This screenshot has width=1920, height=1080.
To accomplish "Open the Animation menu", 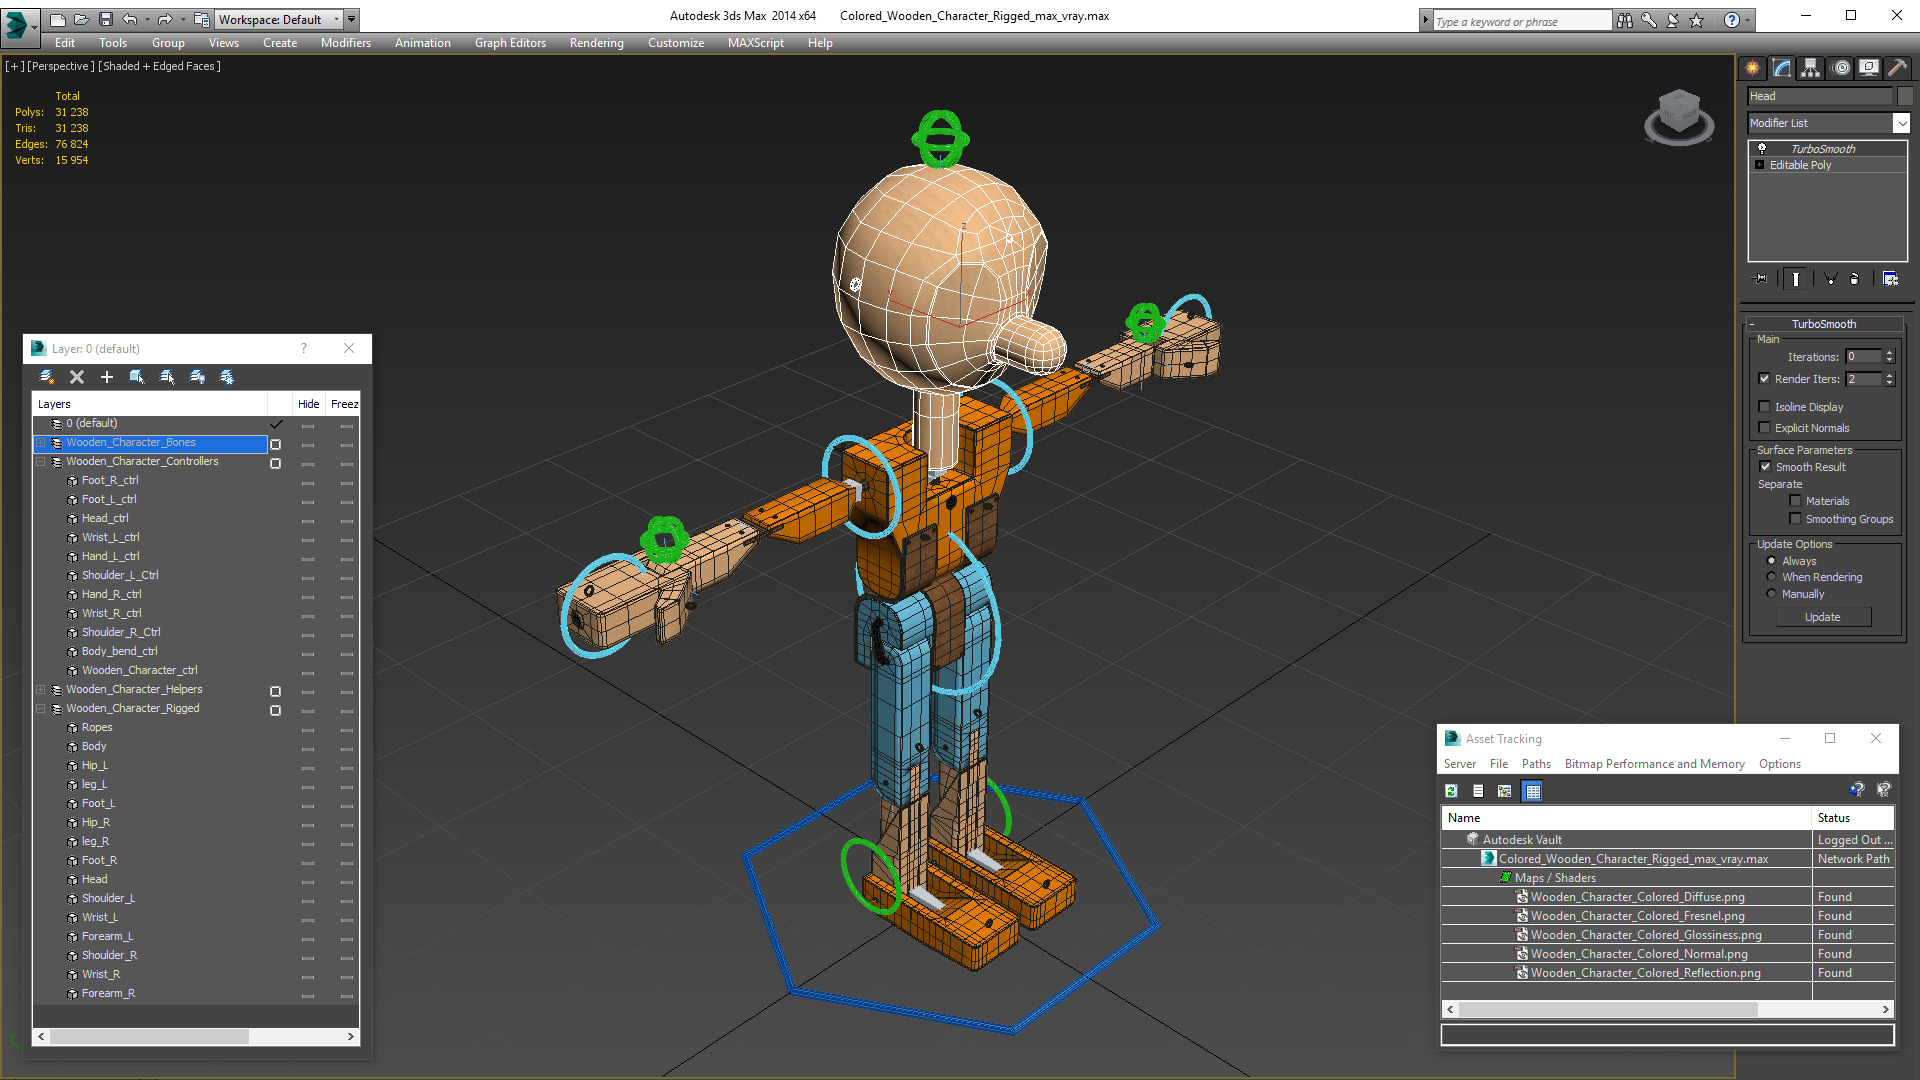I will [422, 43].
